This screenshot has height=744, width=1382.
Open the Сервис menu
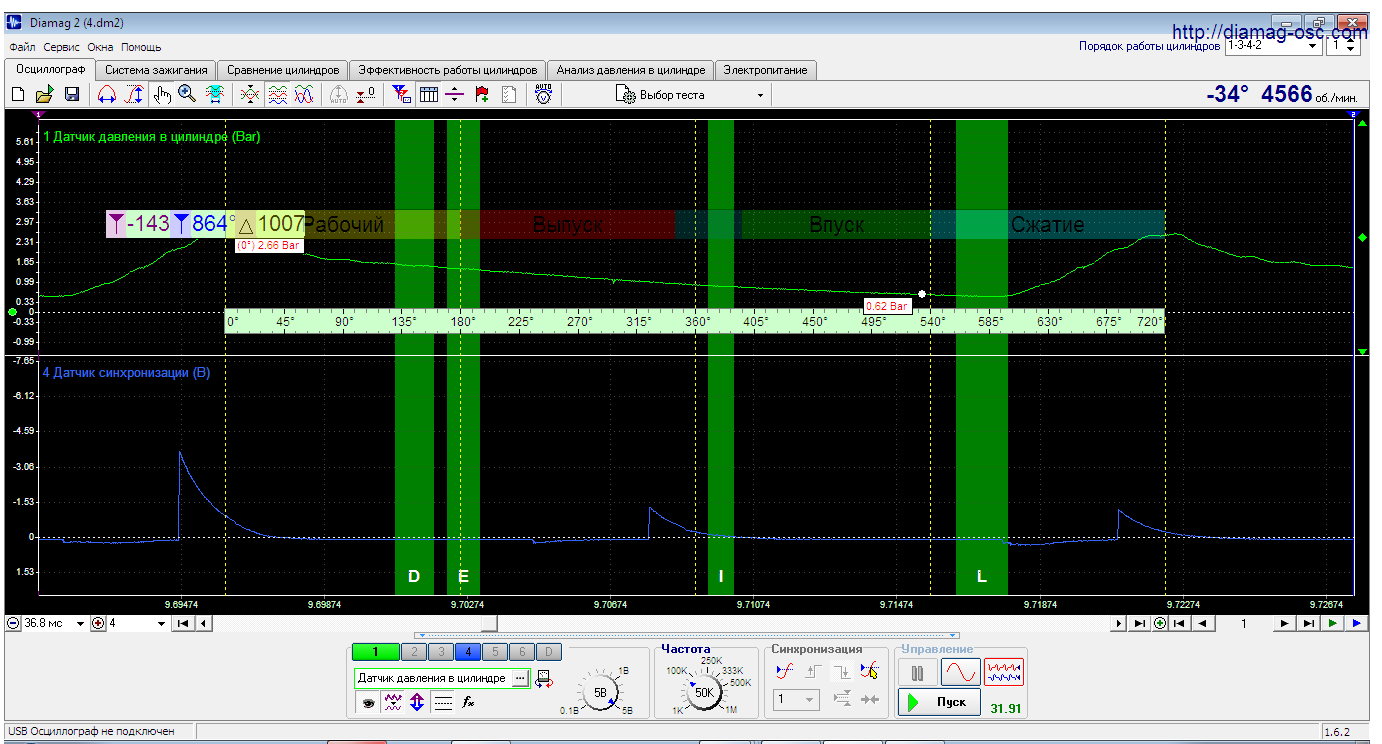(62, 47)
